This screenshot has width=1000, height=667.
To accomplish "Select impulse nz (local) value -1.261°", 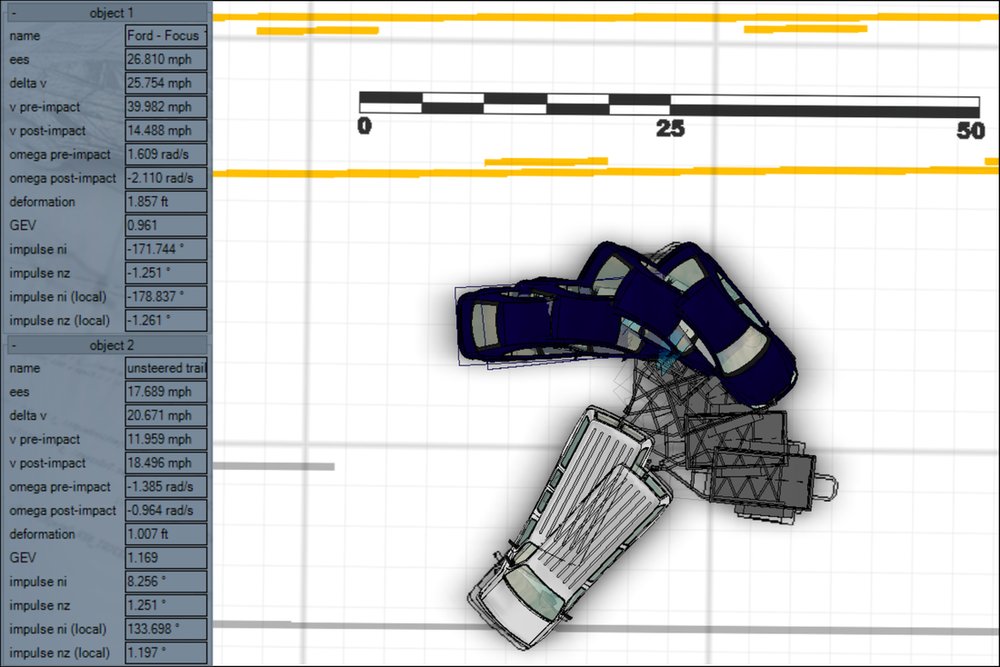I will [166, 320].
